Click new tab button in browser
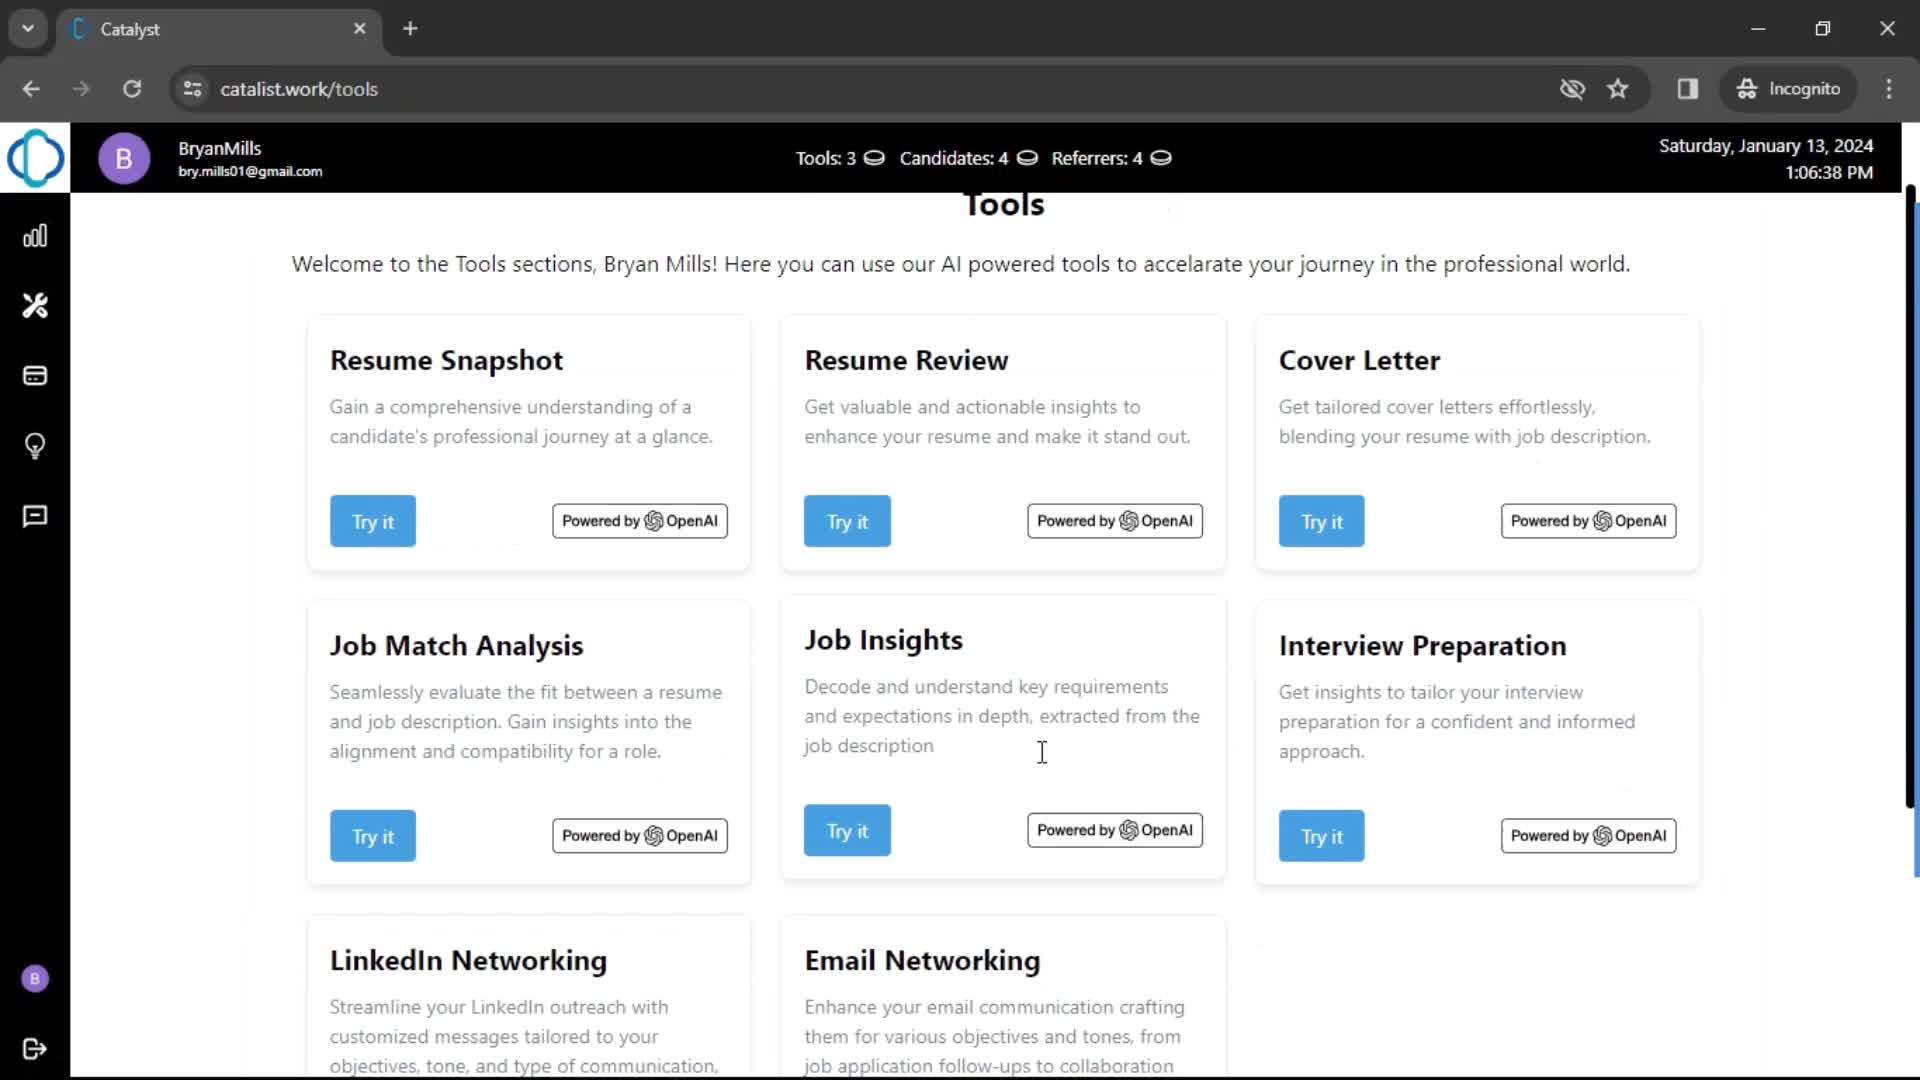Image resolution: width=1920 pixels, height=1080 pixels. (x=410, y=28)
